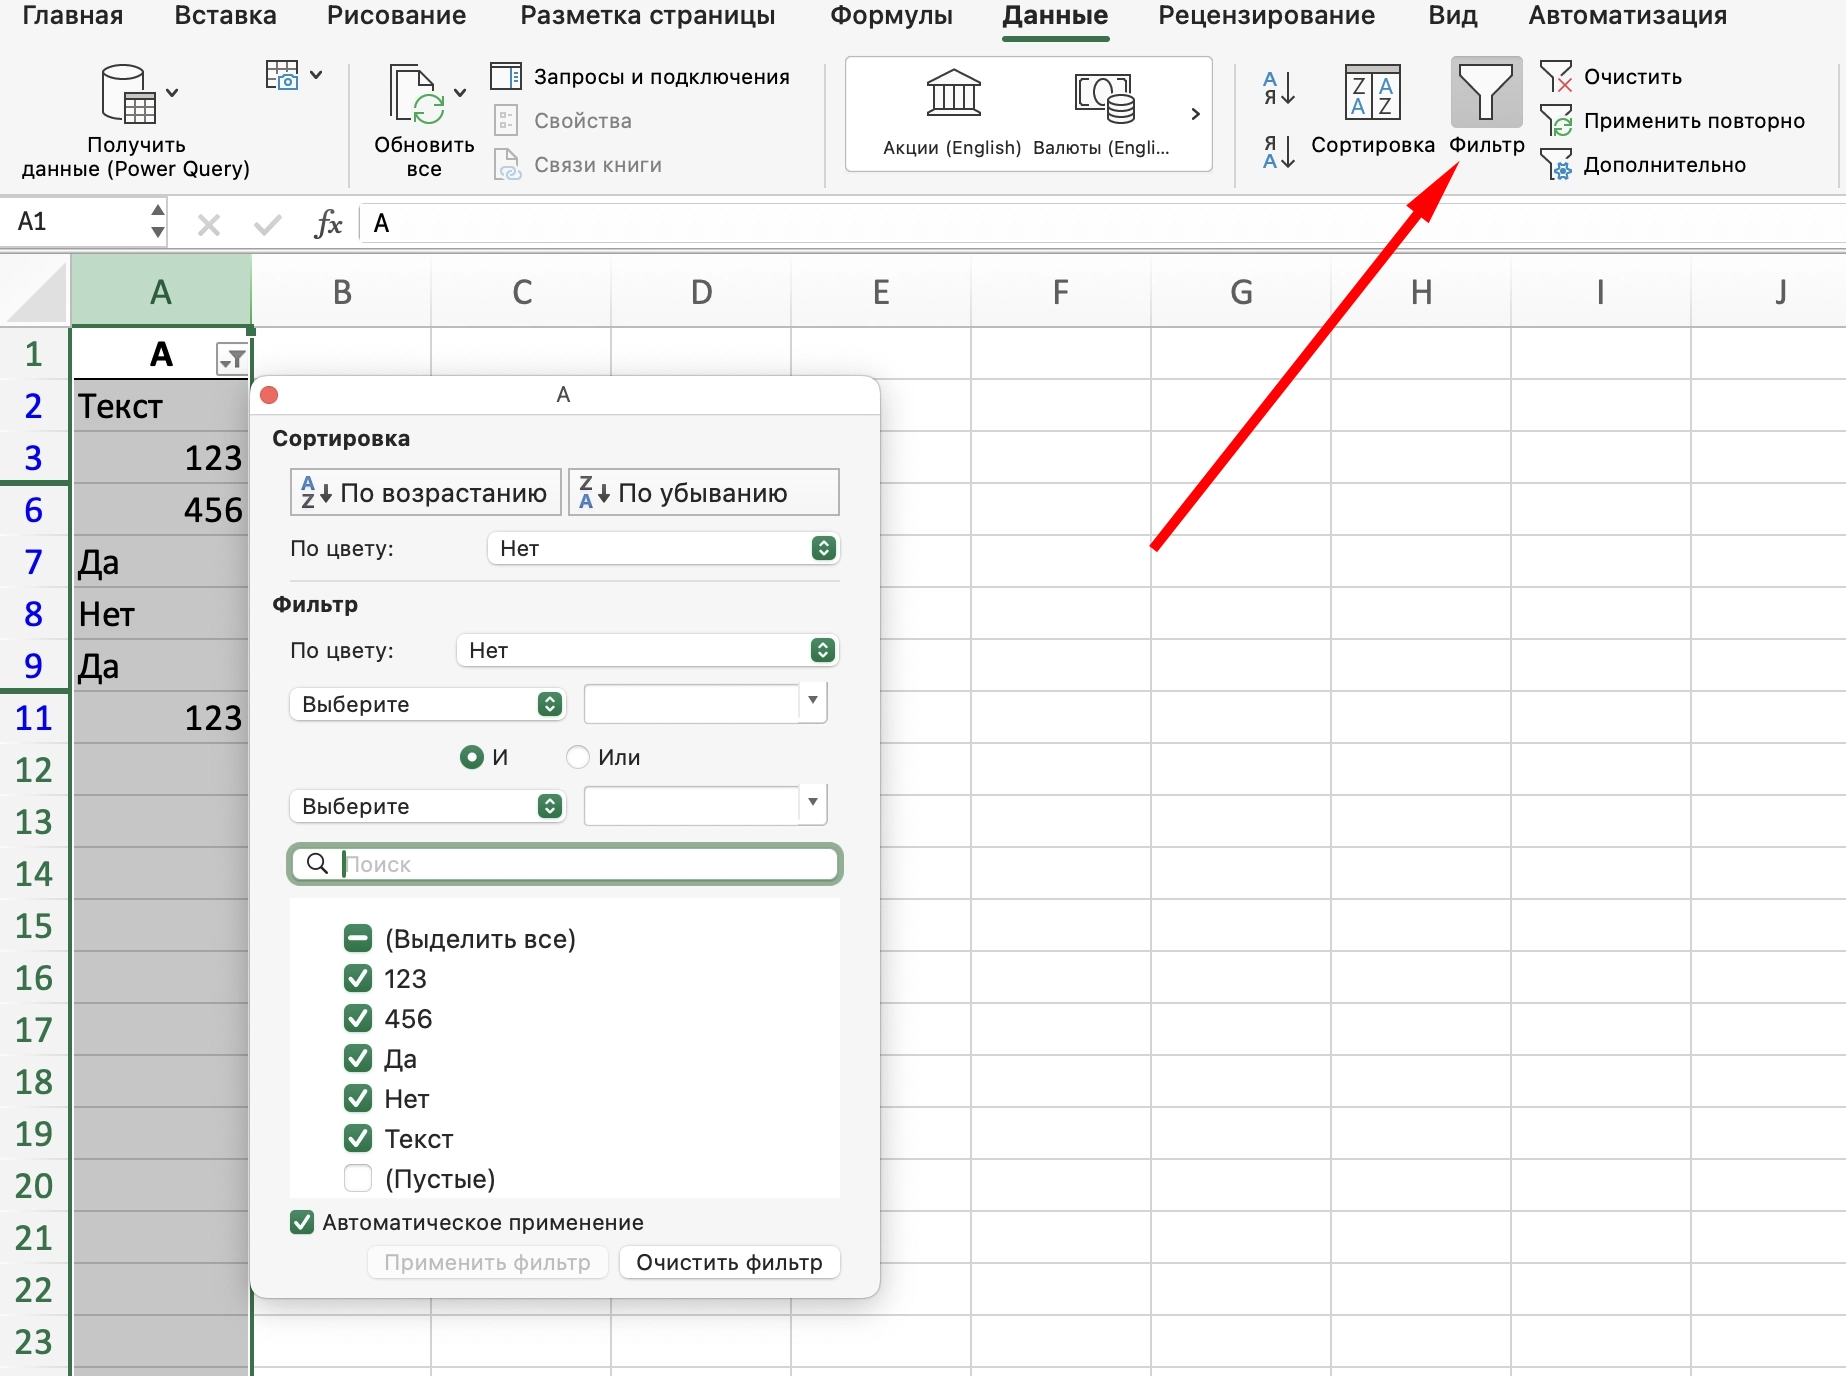Open the Sort dialog (Сортировка) icon
Viewport: 1846px width, 1376px height.
coord(1372,93)
